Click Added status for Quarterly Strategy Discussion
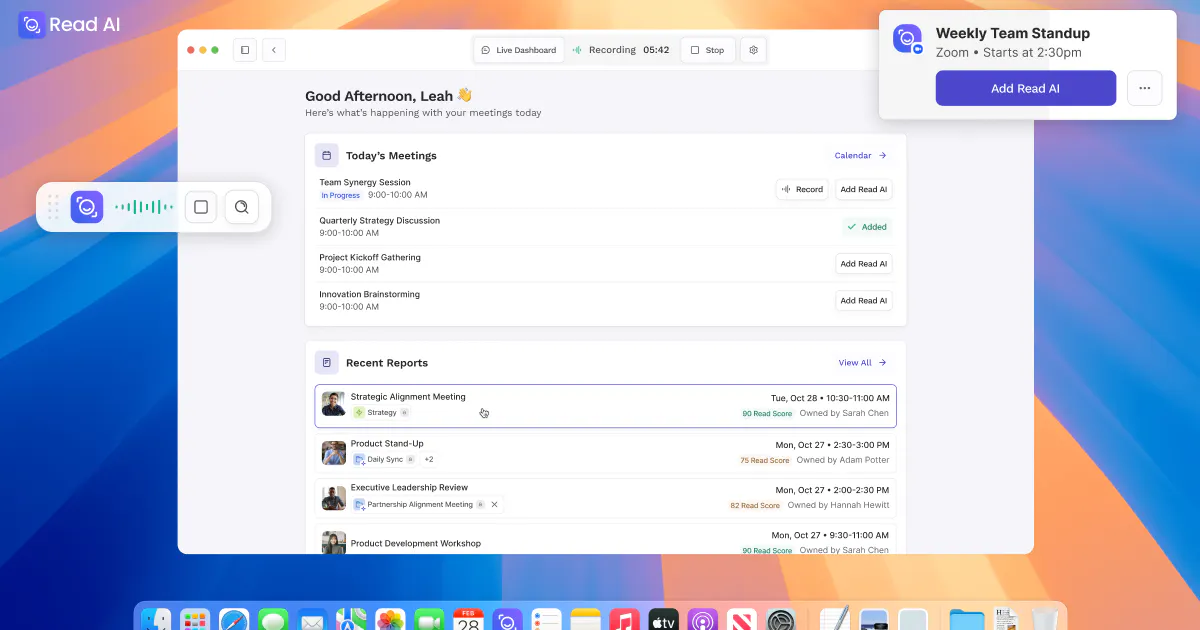 (x=867, y=227)
